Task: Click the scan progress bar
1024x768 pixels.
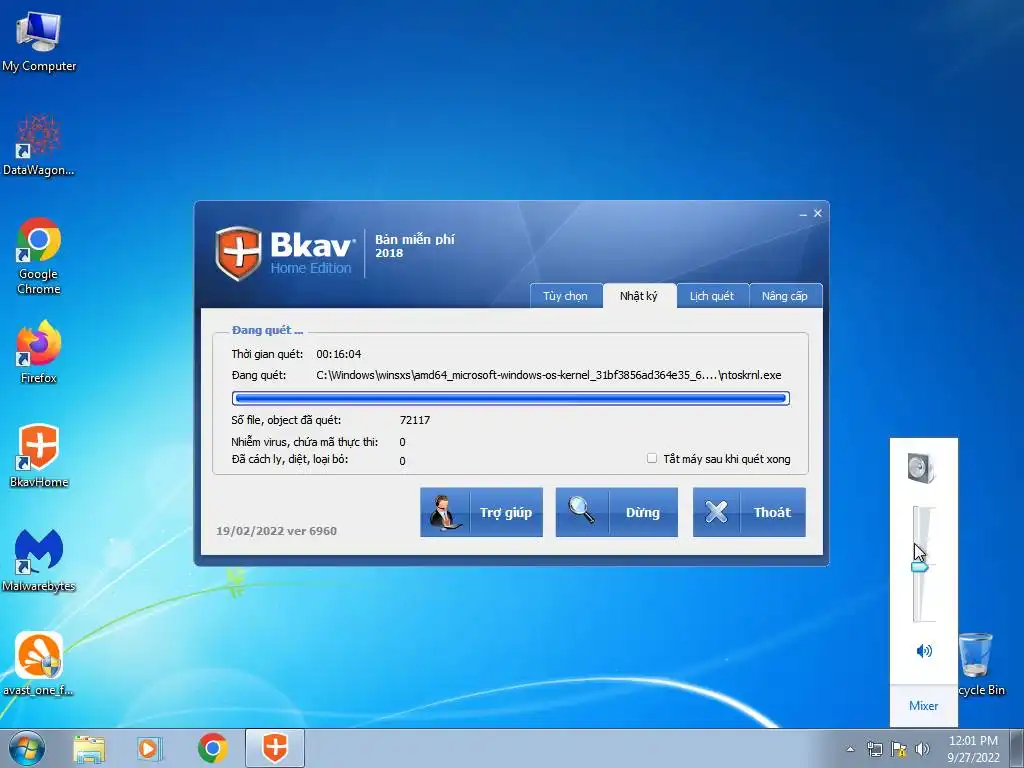Action: (x=511, y=398)
